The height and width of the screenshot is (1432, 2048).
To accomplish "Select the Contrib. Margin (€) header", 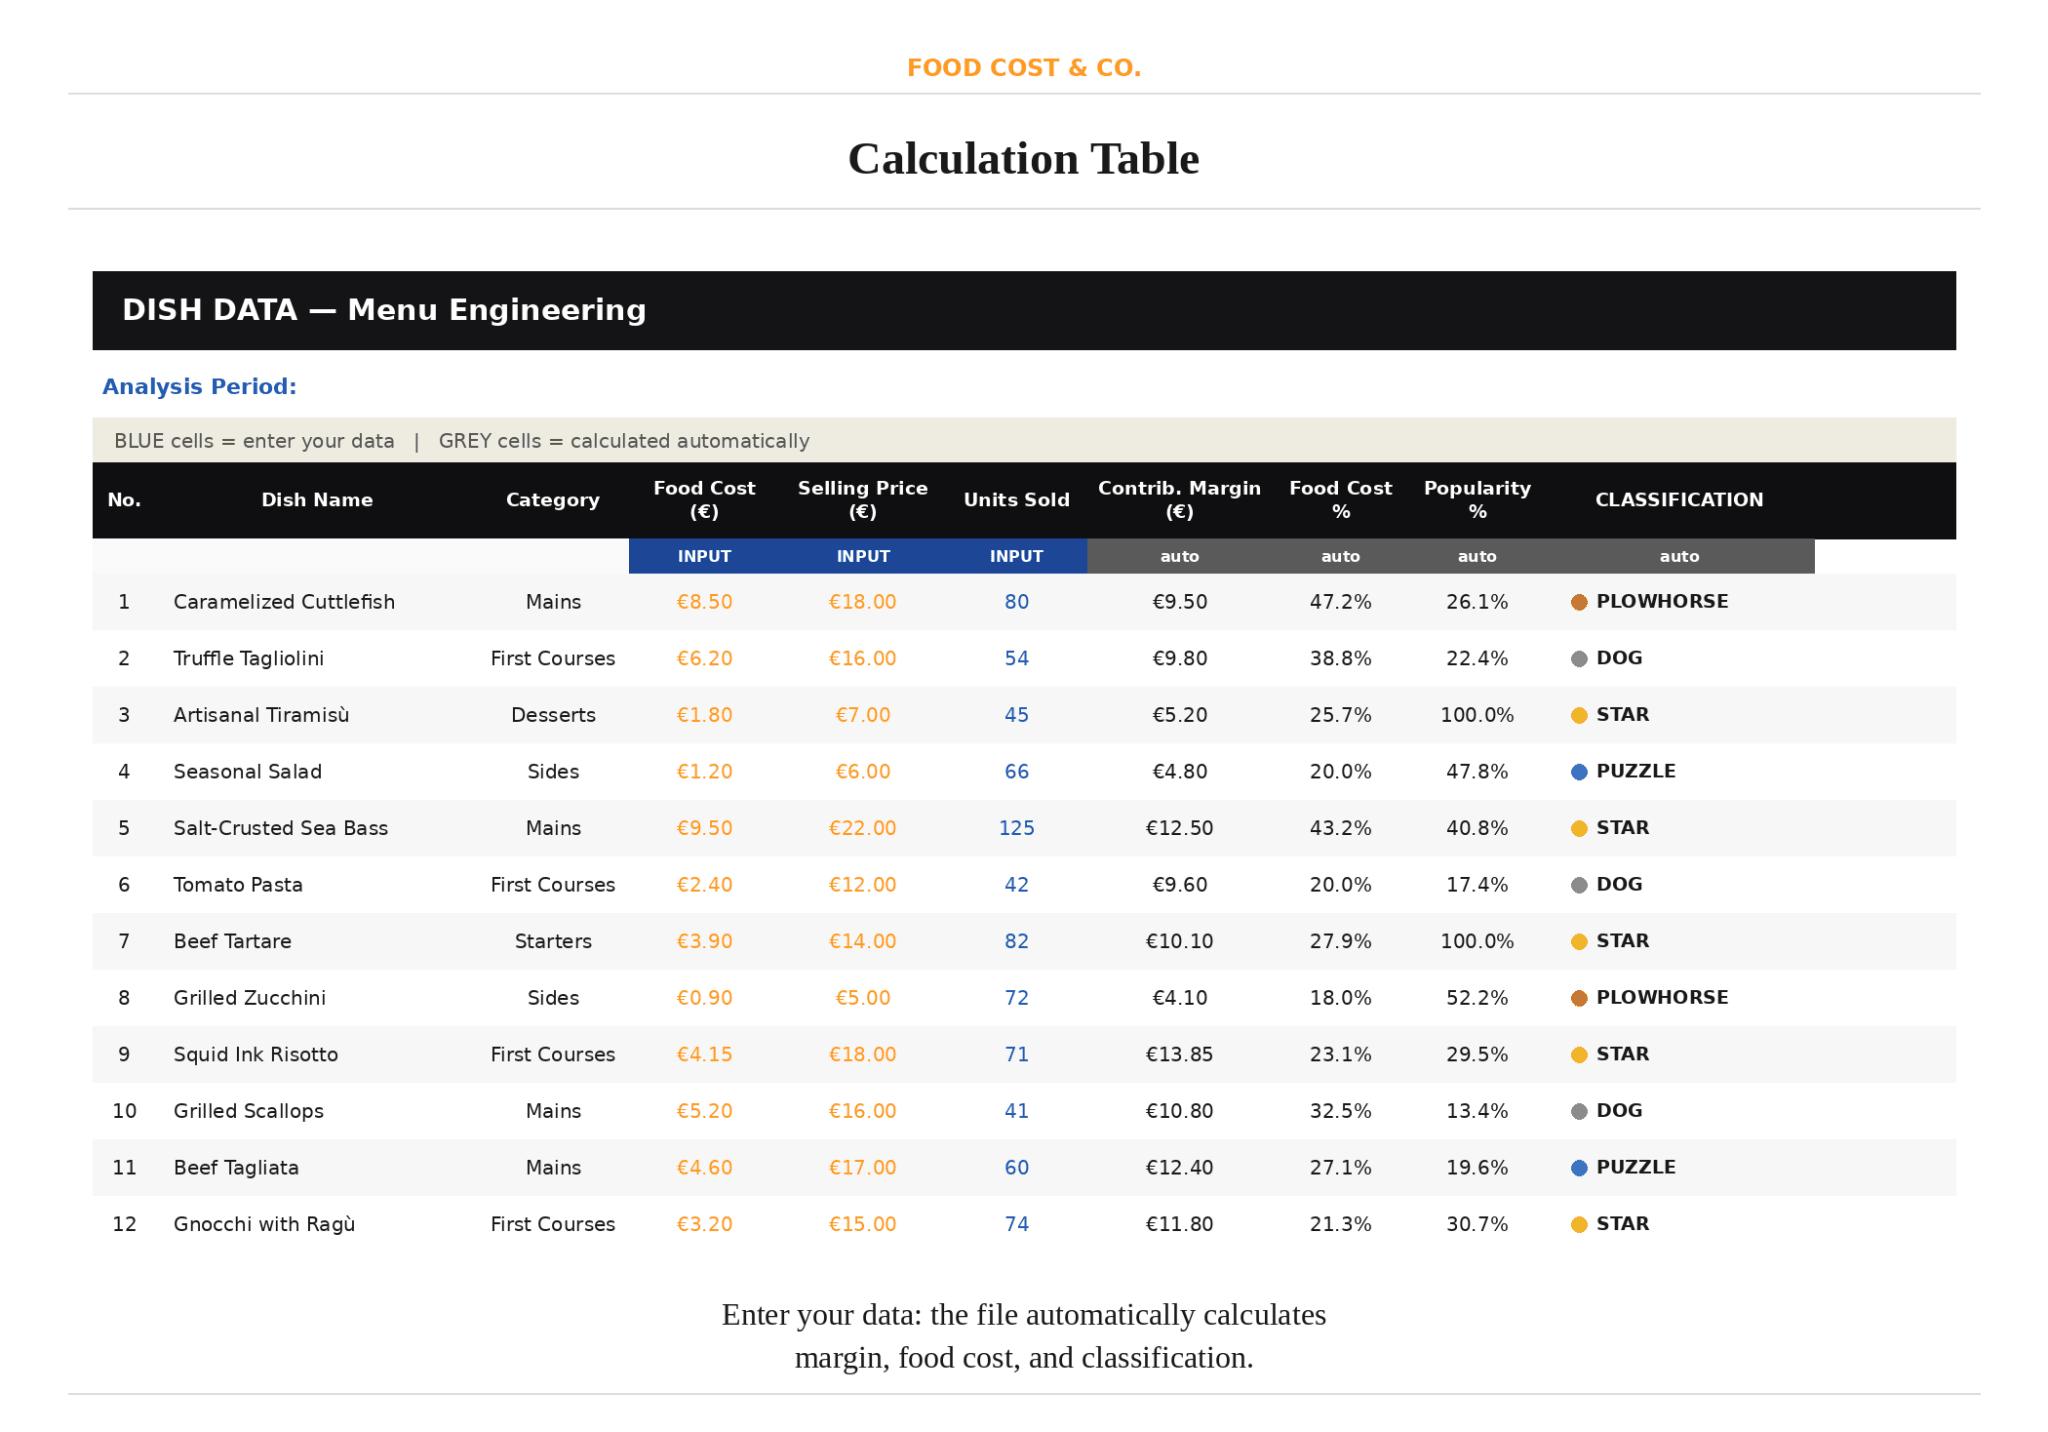I will click(1179, 500).
